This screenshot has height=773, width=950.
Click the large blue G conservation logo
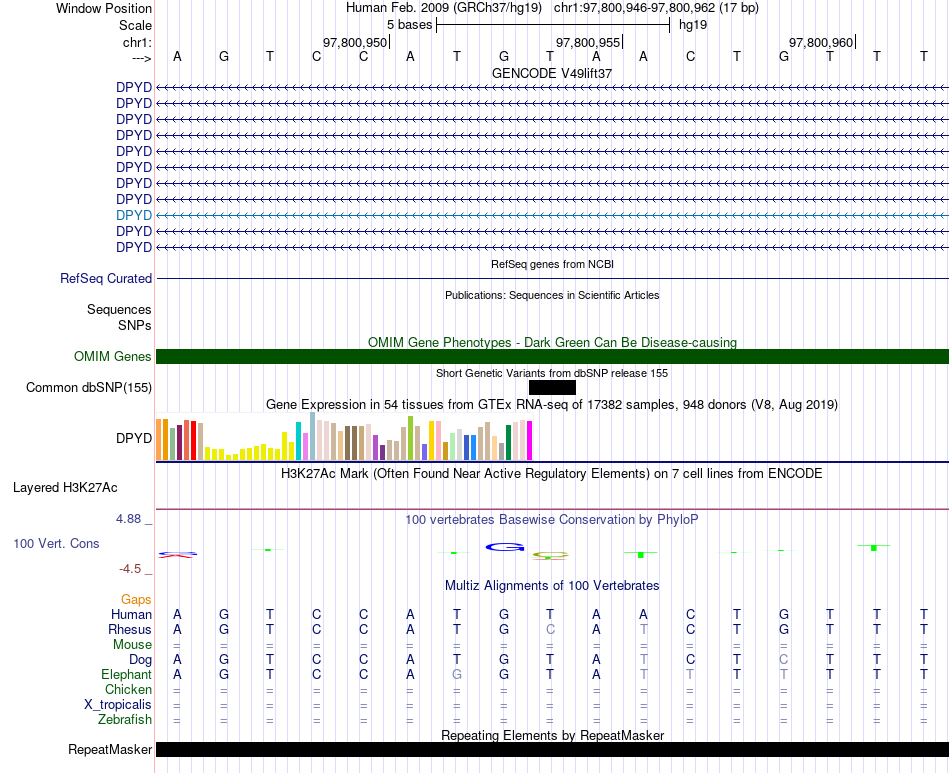coord(505,548)
